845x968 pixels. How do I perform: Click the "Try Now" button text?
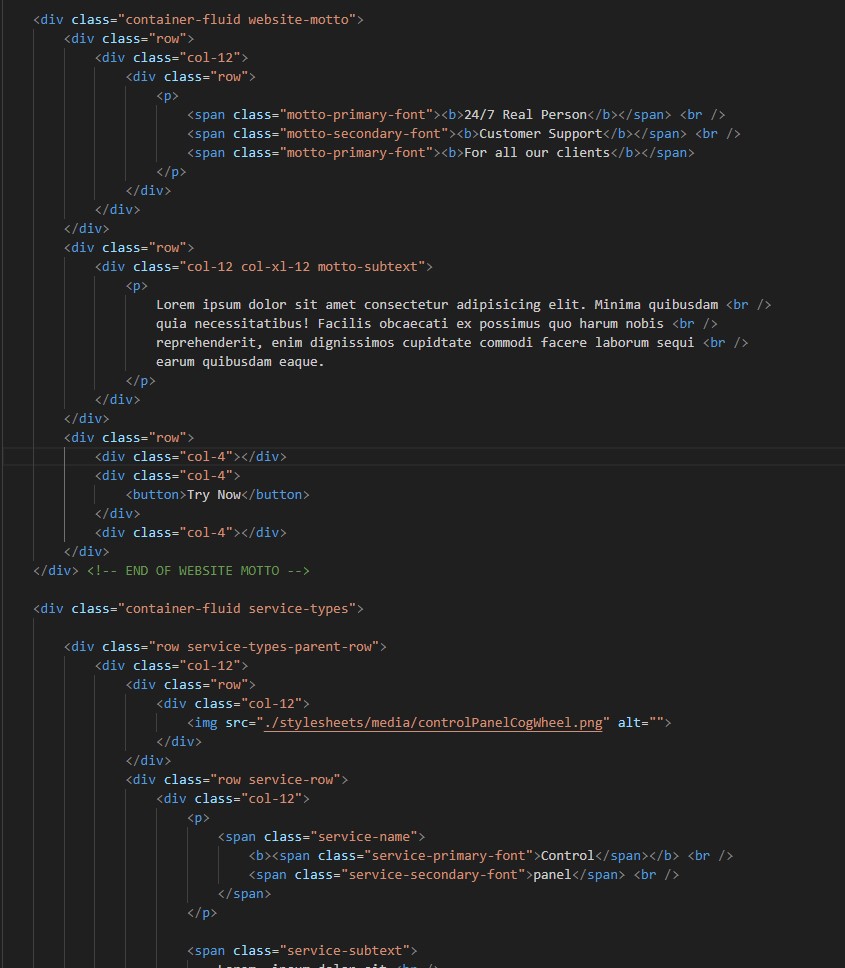(x=214, y=495)
